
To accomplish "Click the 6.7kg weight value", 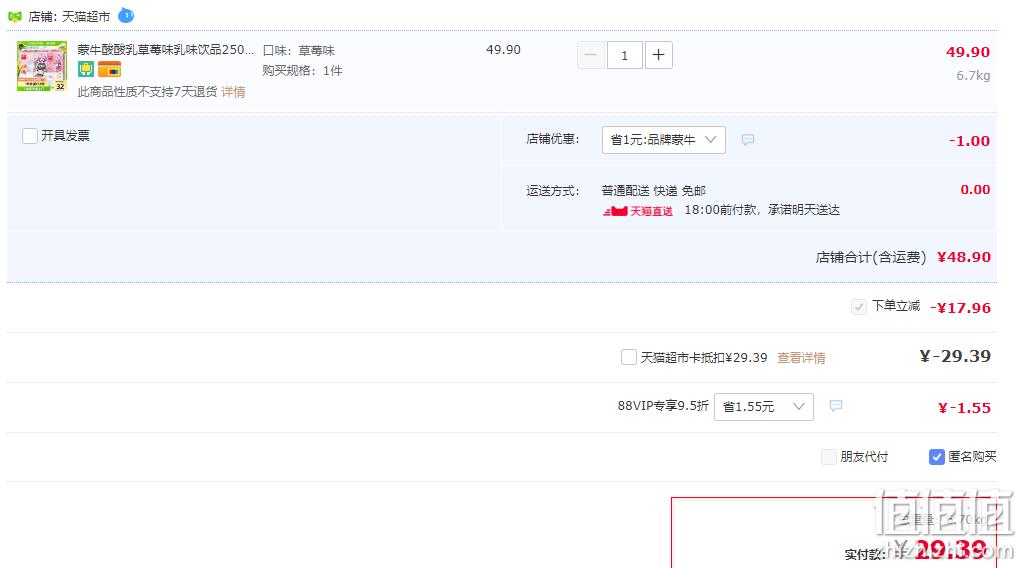I will [973, 76].
